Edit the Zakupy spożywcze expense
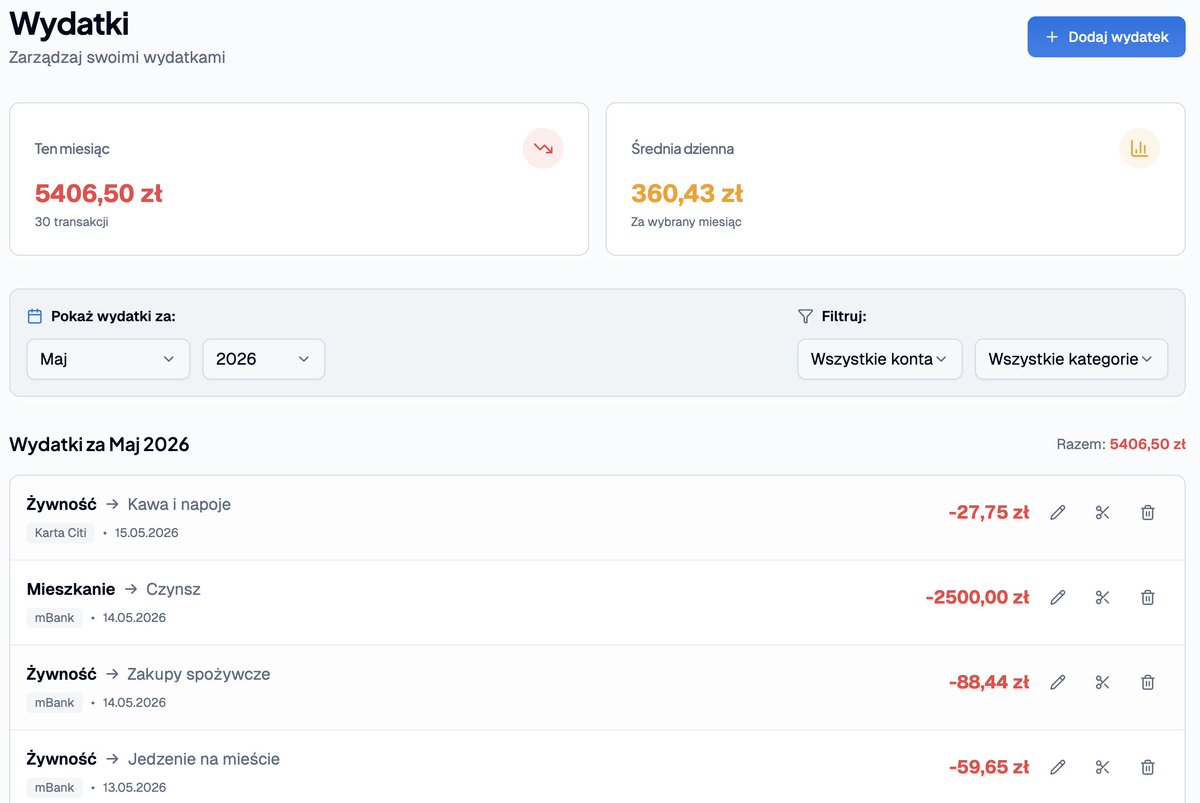The width and height of the screenshot is (1200, 803). (x=1058, y=682)
